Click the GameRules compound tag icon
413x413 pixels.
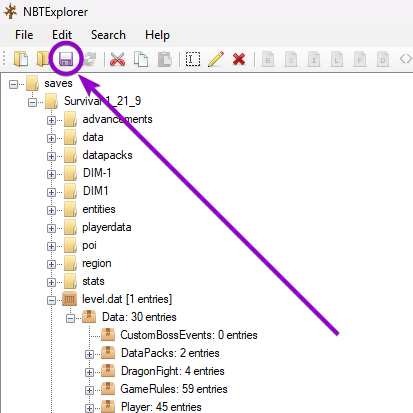108,389
